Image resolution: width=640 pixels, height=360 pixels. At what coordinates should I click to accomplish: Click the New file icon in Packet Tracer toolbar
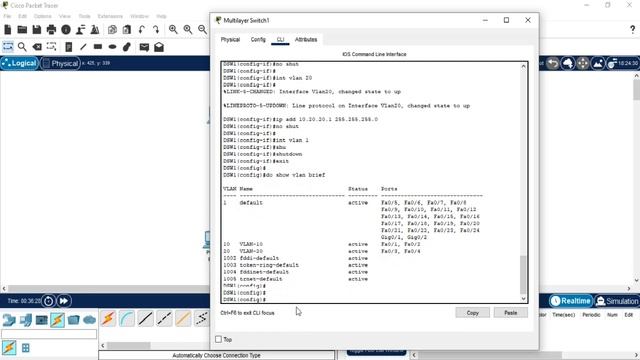[x=8, y=29]
